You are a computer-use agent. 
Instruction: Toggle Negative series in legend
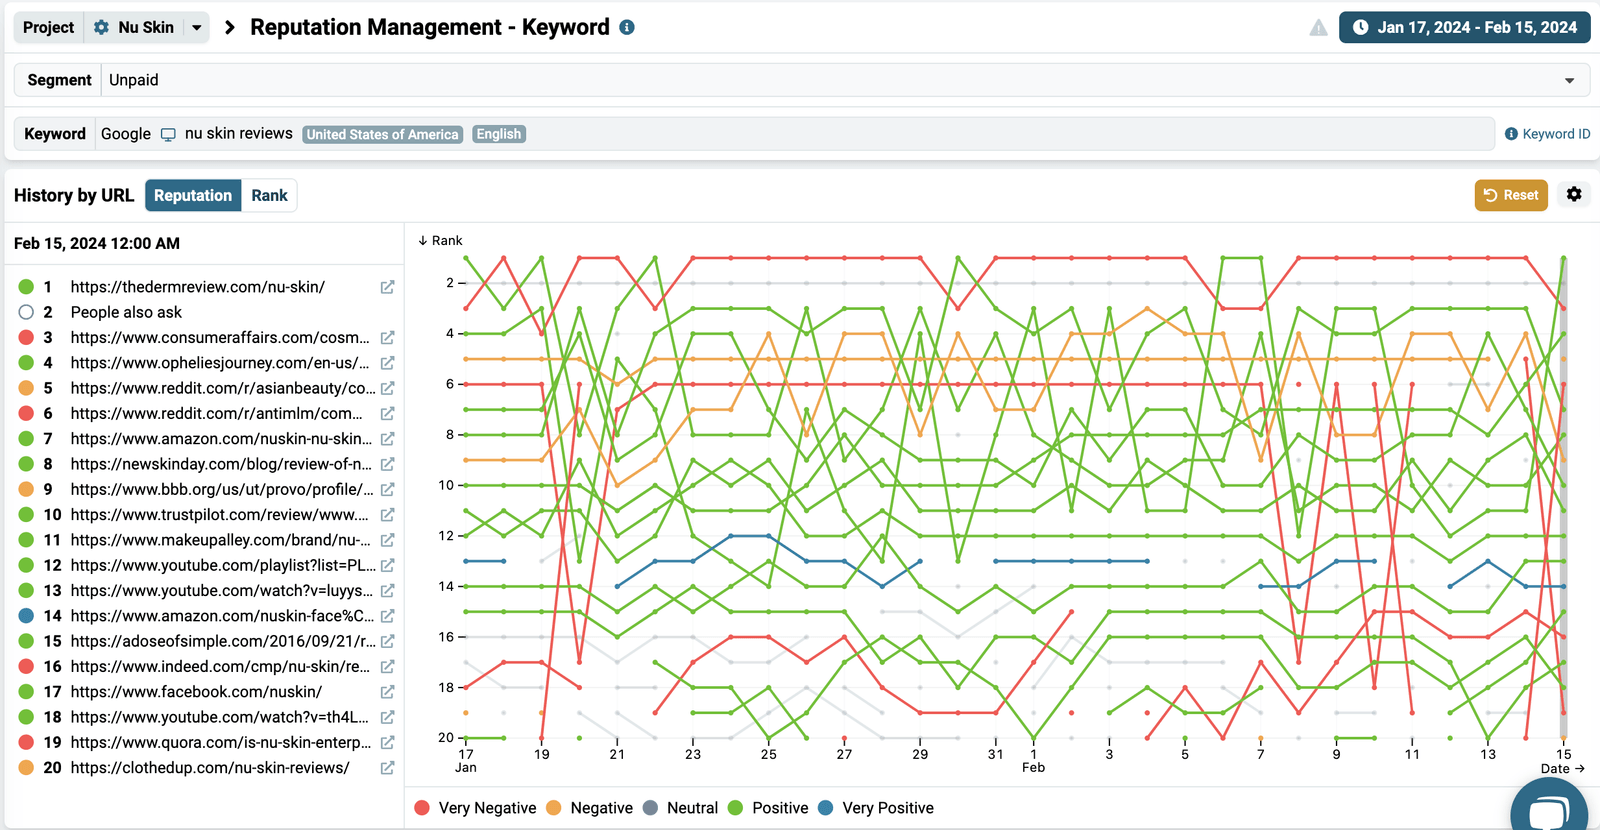tap(590, 808)
